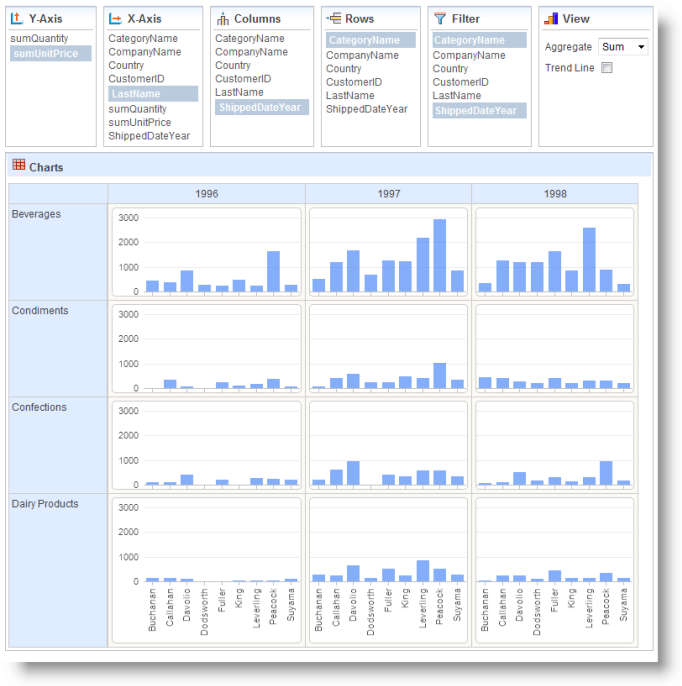
Task: Open the Confections 1998 chart
Action: coord(555,445)
